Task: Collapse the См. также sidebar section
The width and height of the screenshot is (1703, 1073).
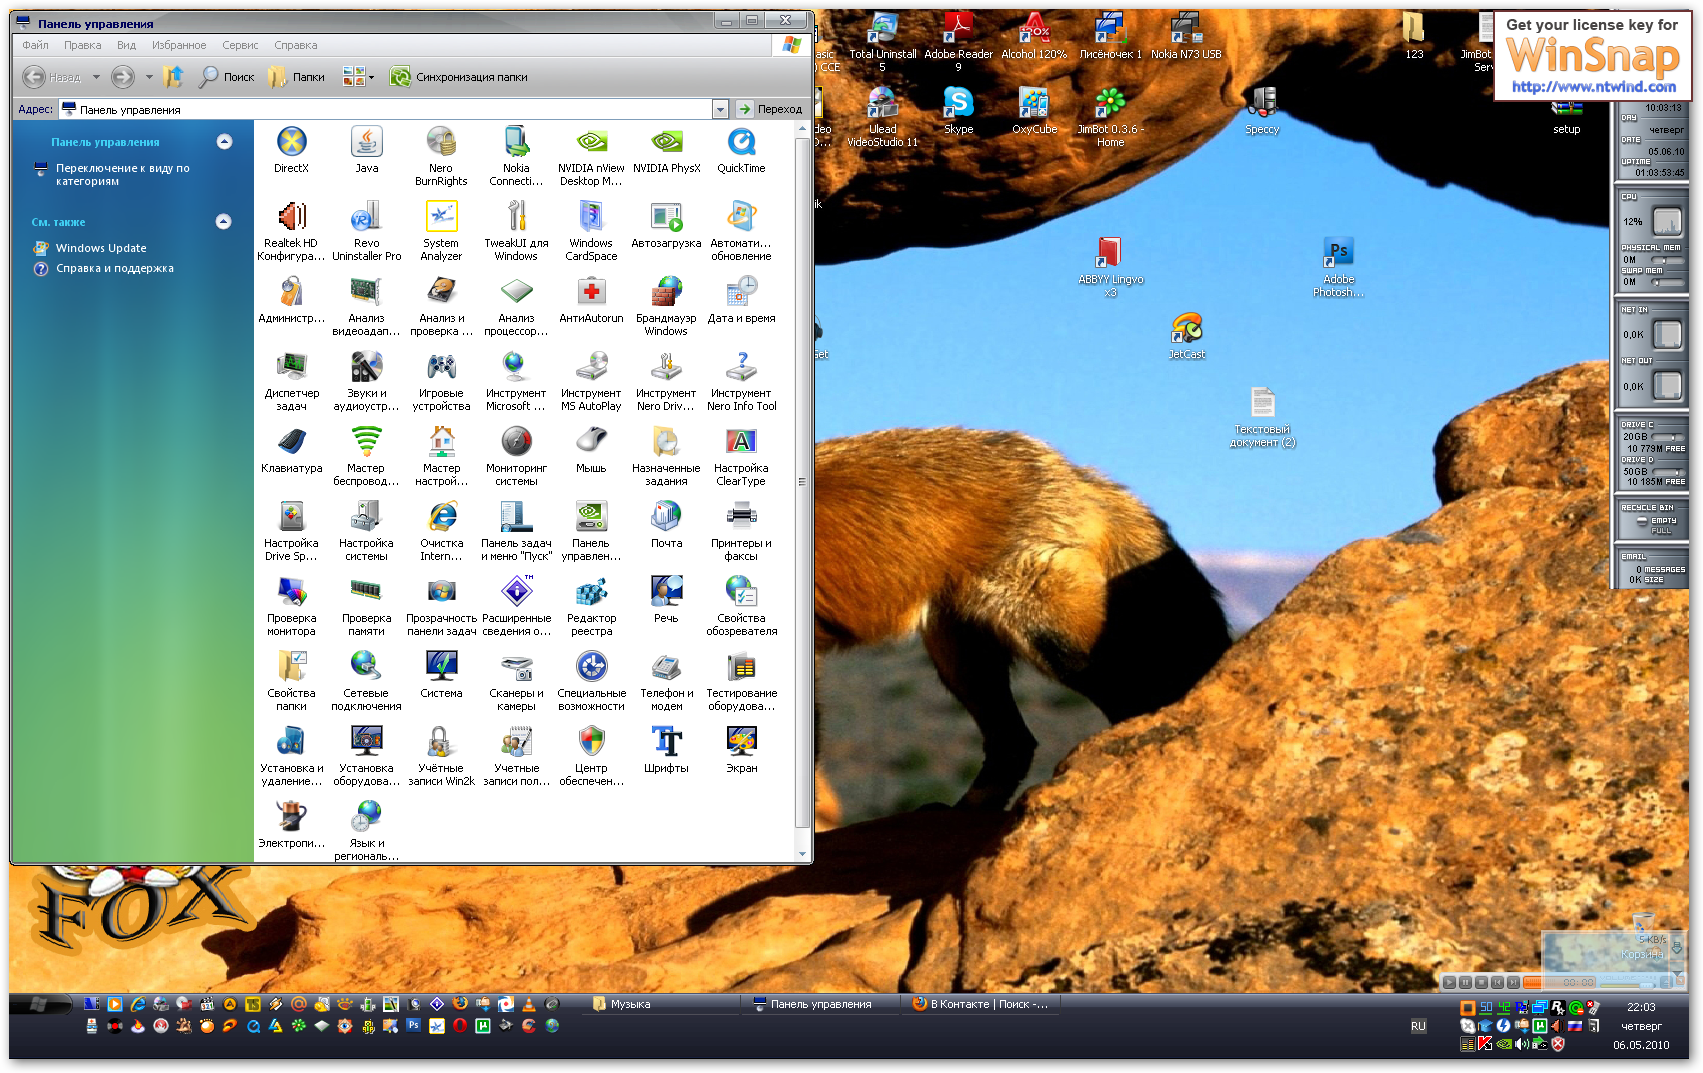Action: [x=224, y=222]
